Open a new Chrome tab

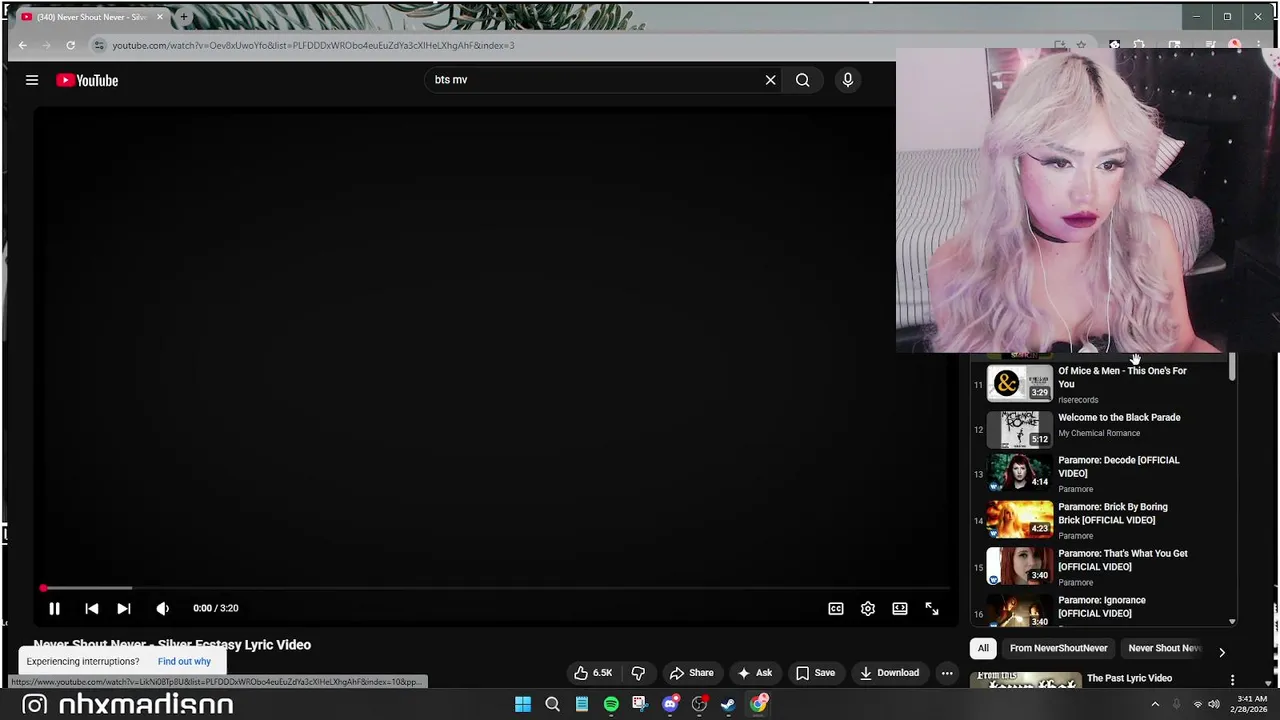point(184,17)
